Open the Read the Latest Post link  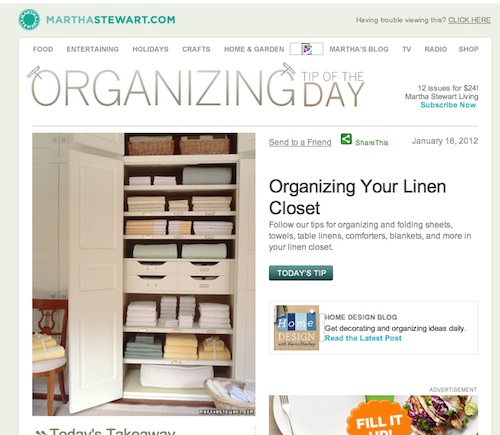coord(363,338)
